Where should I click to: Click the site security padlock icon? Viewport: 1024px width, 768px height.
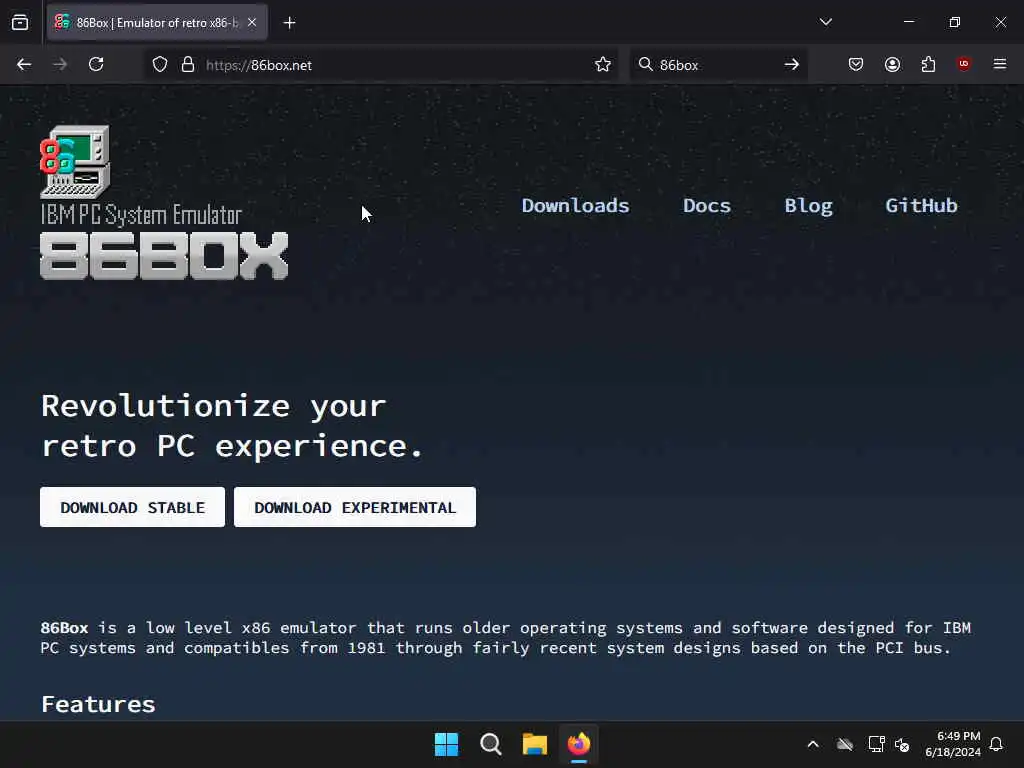(x=188, y=65)
